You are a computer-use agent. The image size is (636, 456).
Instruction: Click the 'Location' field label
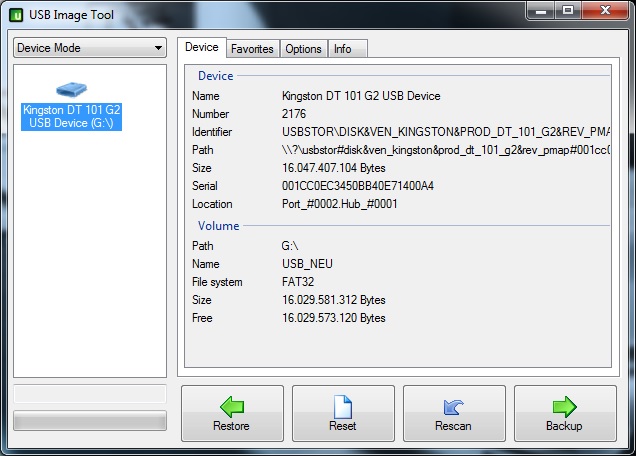[212, 204]
